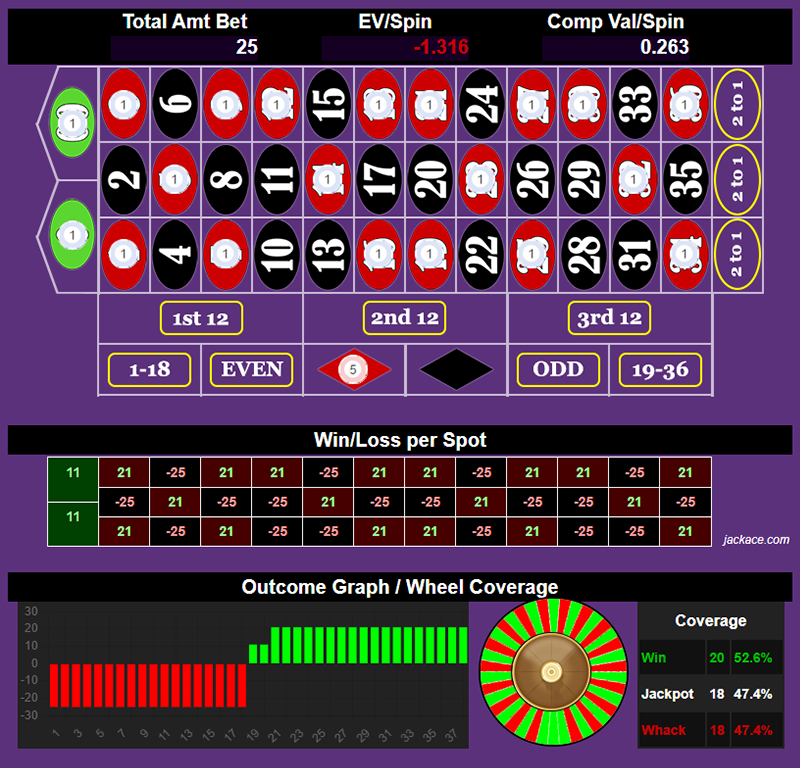Click the chip on red number 9
The image size is (800, 768).
226,105
